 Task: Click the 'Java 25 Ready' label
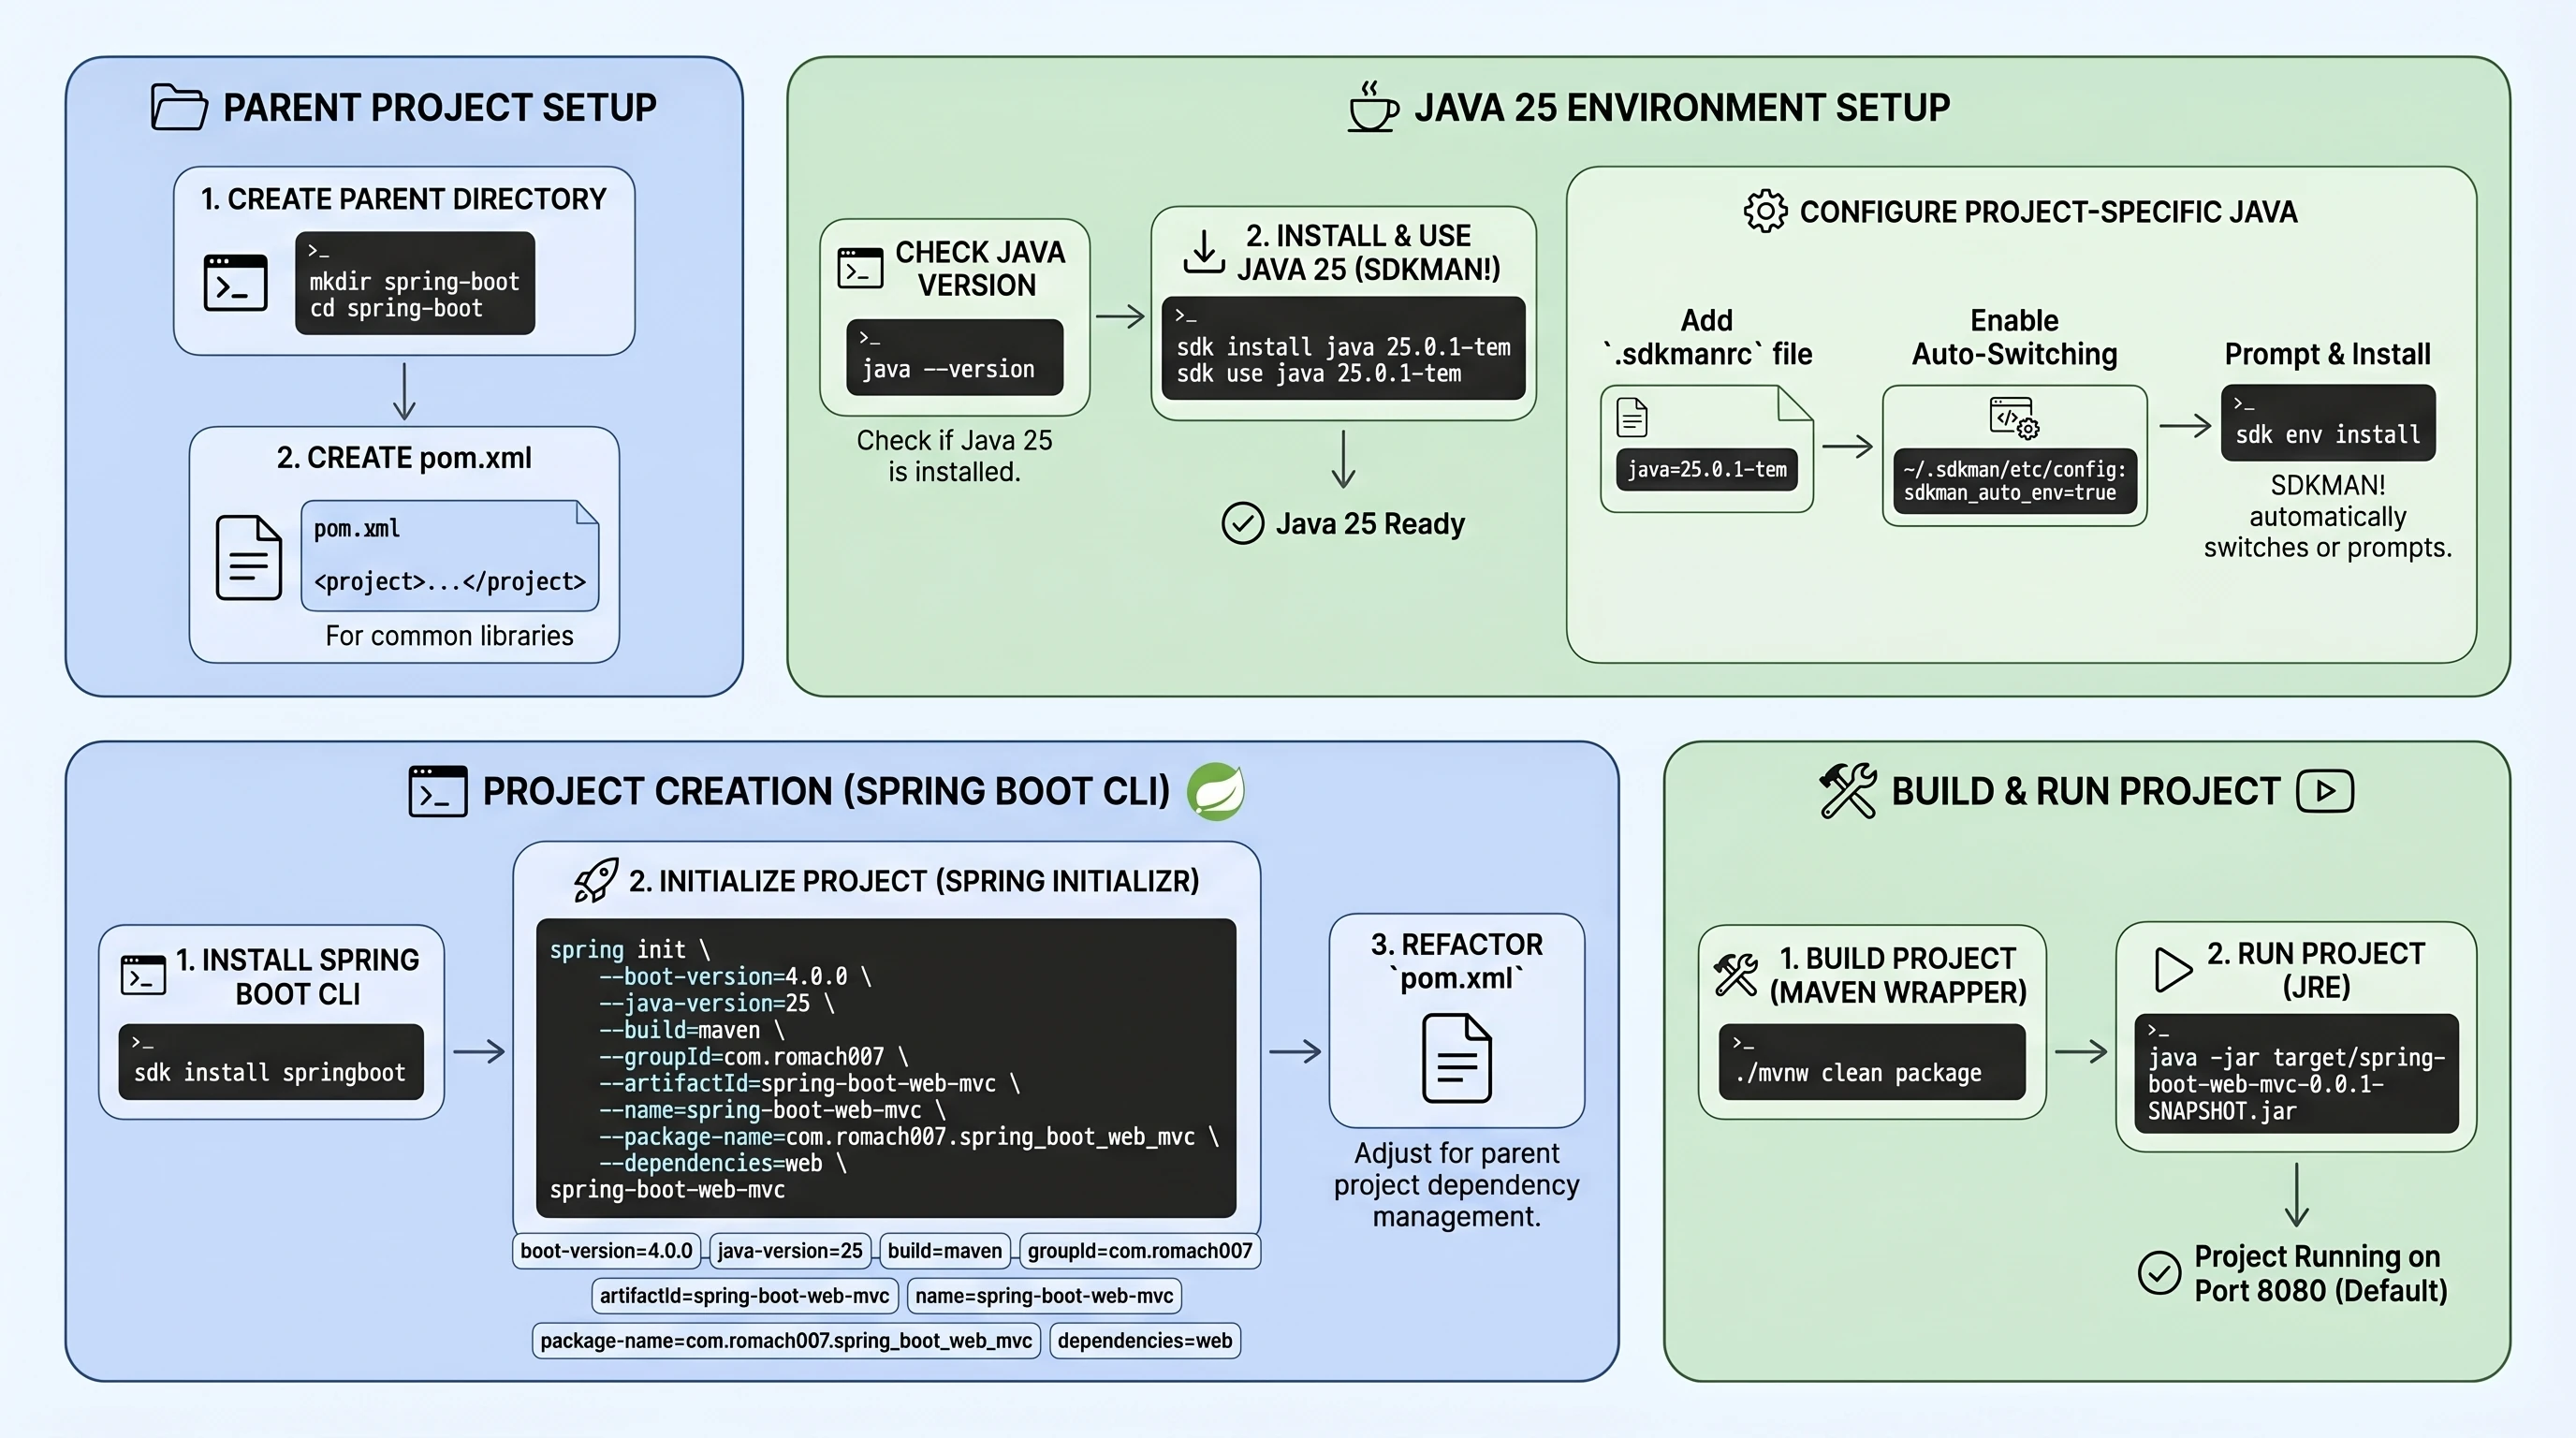(1370, 523)
